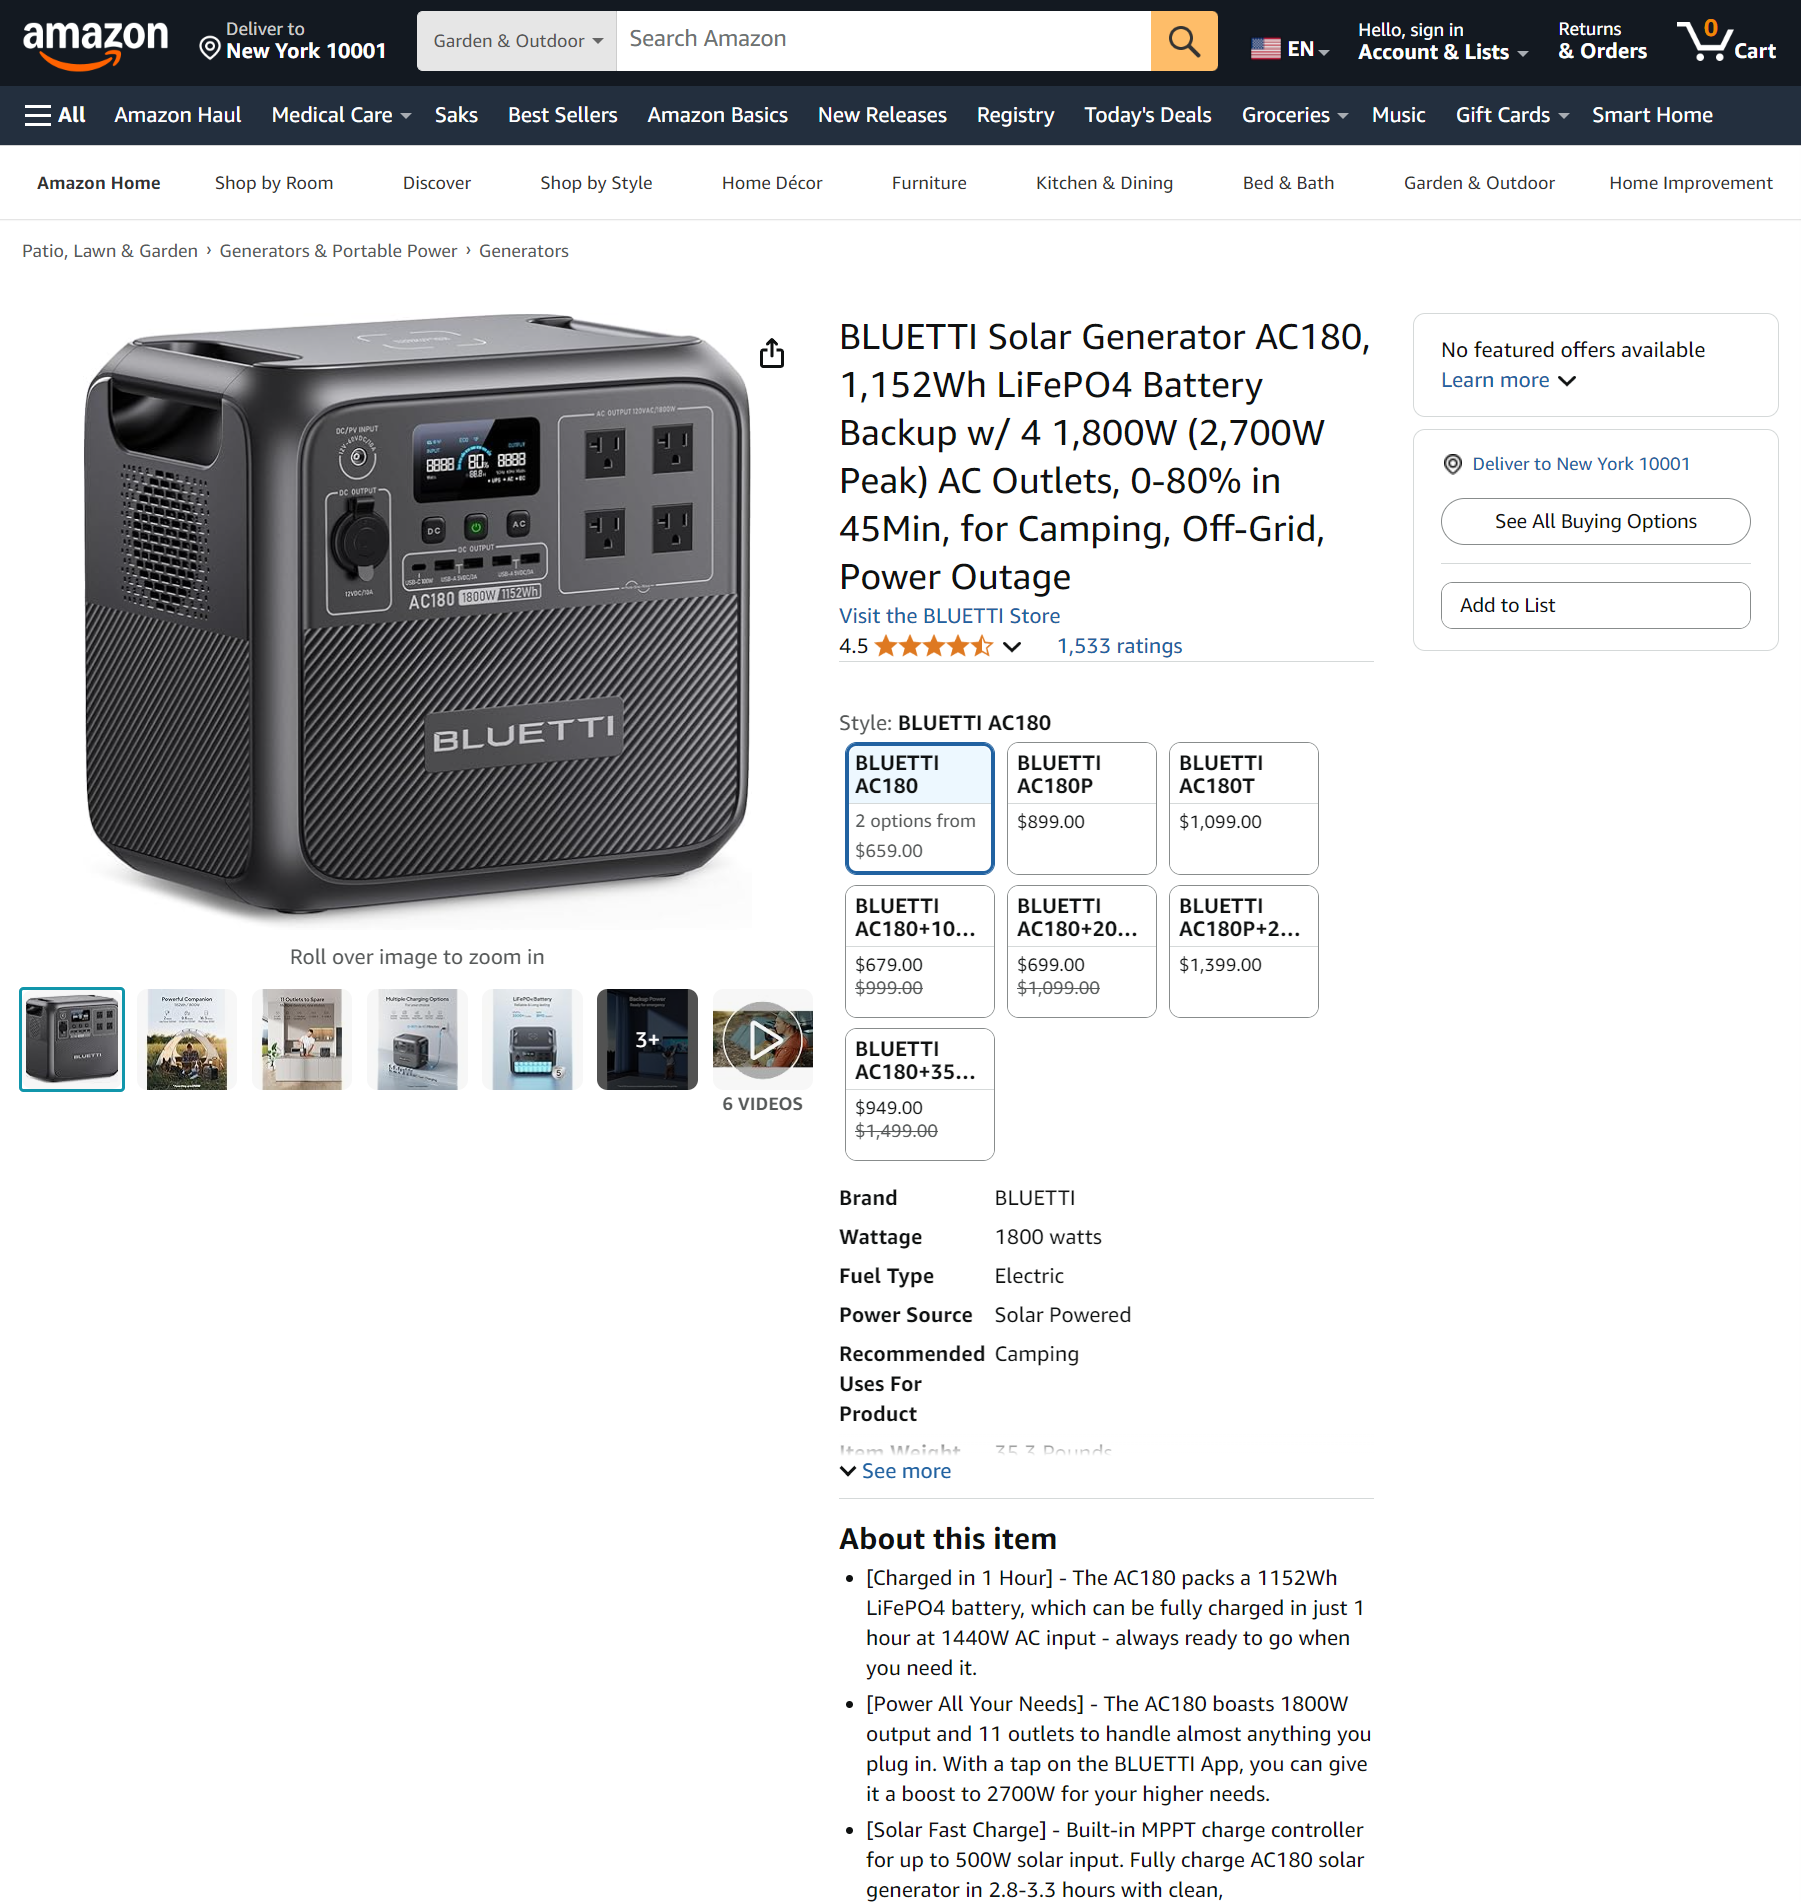Open the All hamburger menu
The width and height of the screenshot is (1801, 1902).
tap(55, 115)
